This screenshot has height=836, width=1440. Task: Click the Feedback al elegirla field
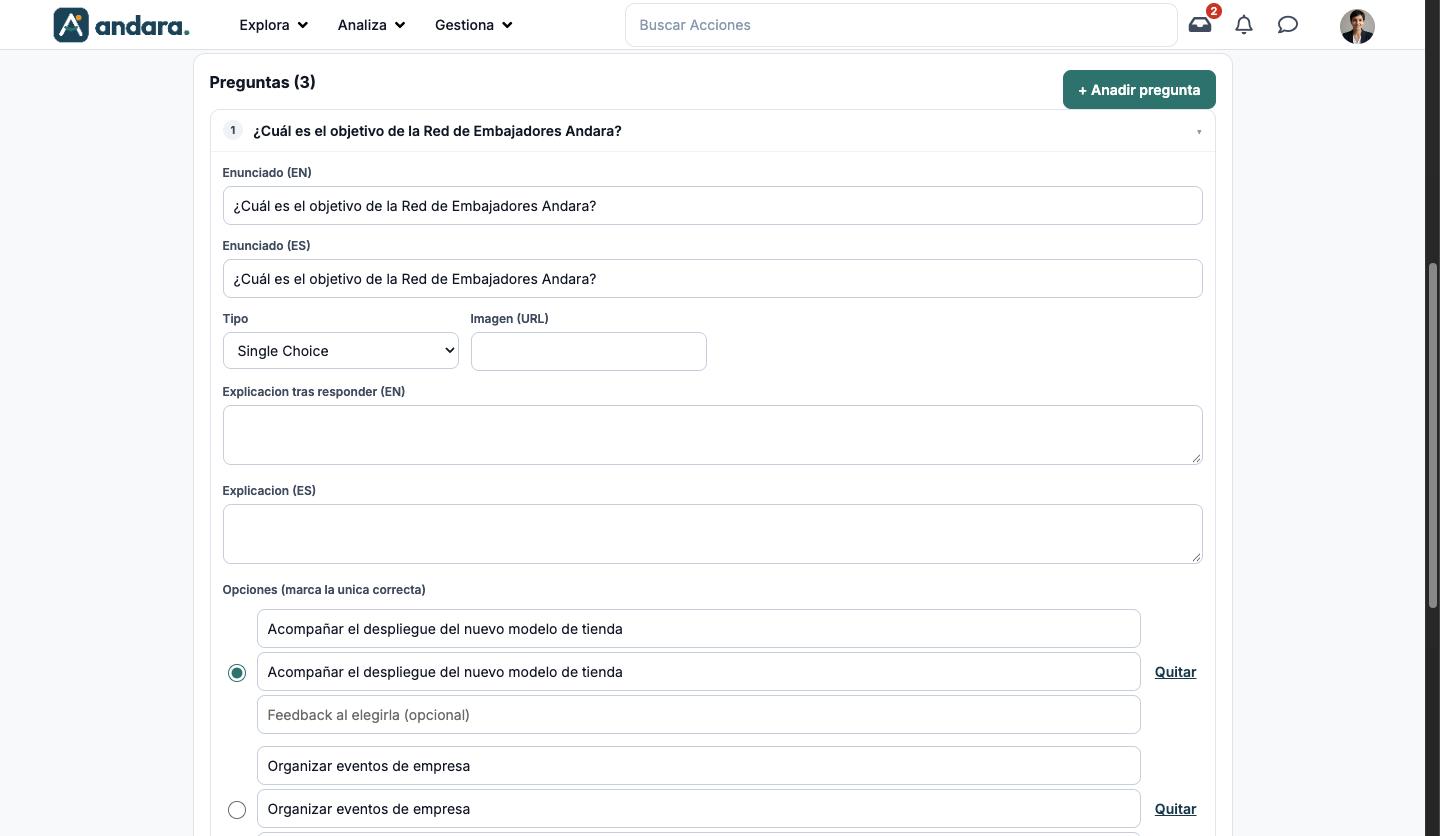point(699,715)
